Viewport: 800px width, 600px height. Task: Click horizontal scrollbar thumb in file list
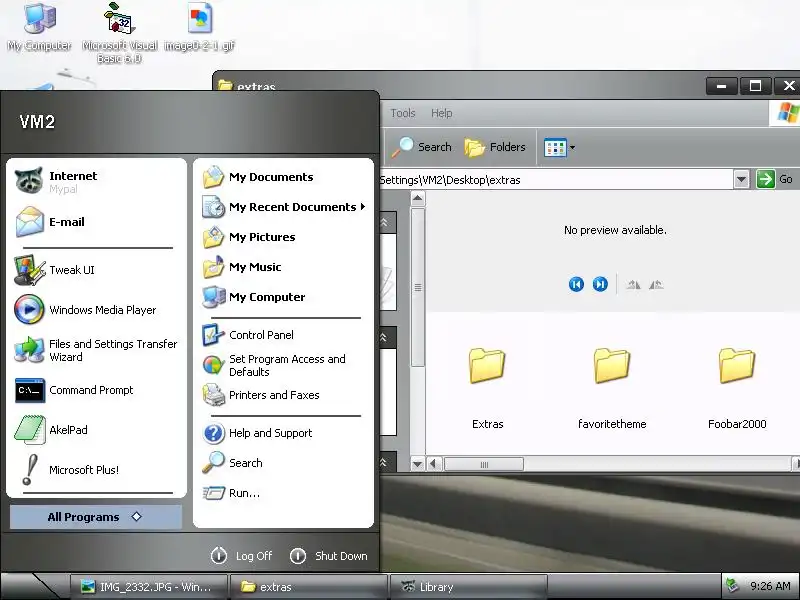coord(484,464)
